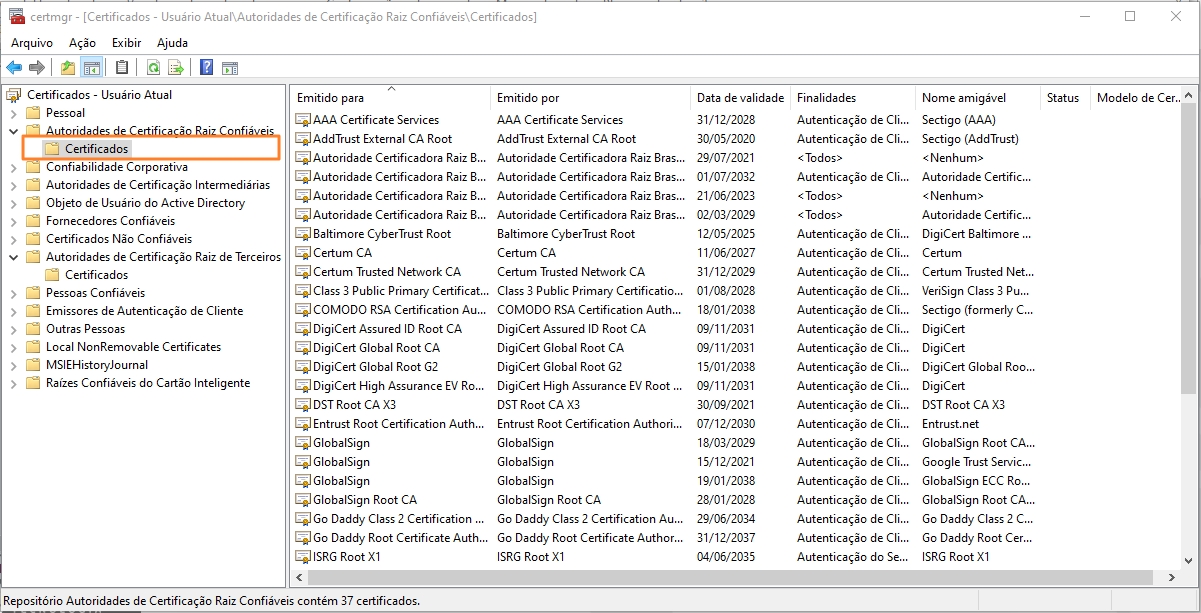Click the clipboard icon in the toolbar
Image resolution: width=1201 pixels, height=613 pixels.
[122, 67]
